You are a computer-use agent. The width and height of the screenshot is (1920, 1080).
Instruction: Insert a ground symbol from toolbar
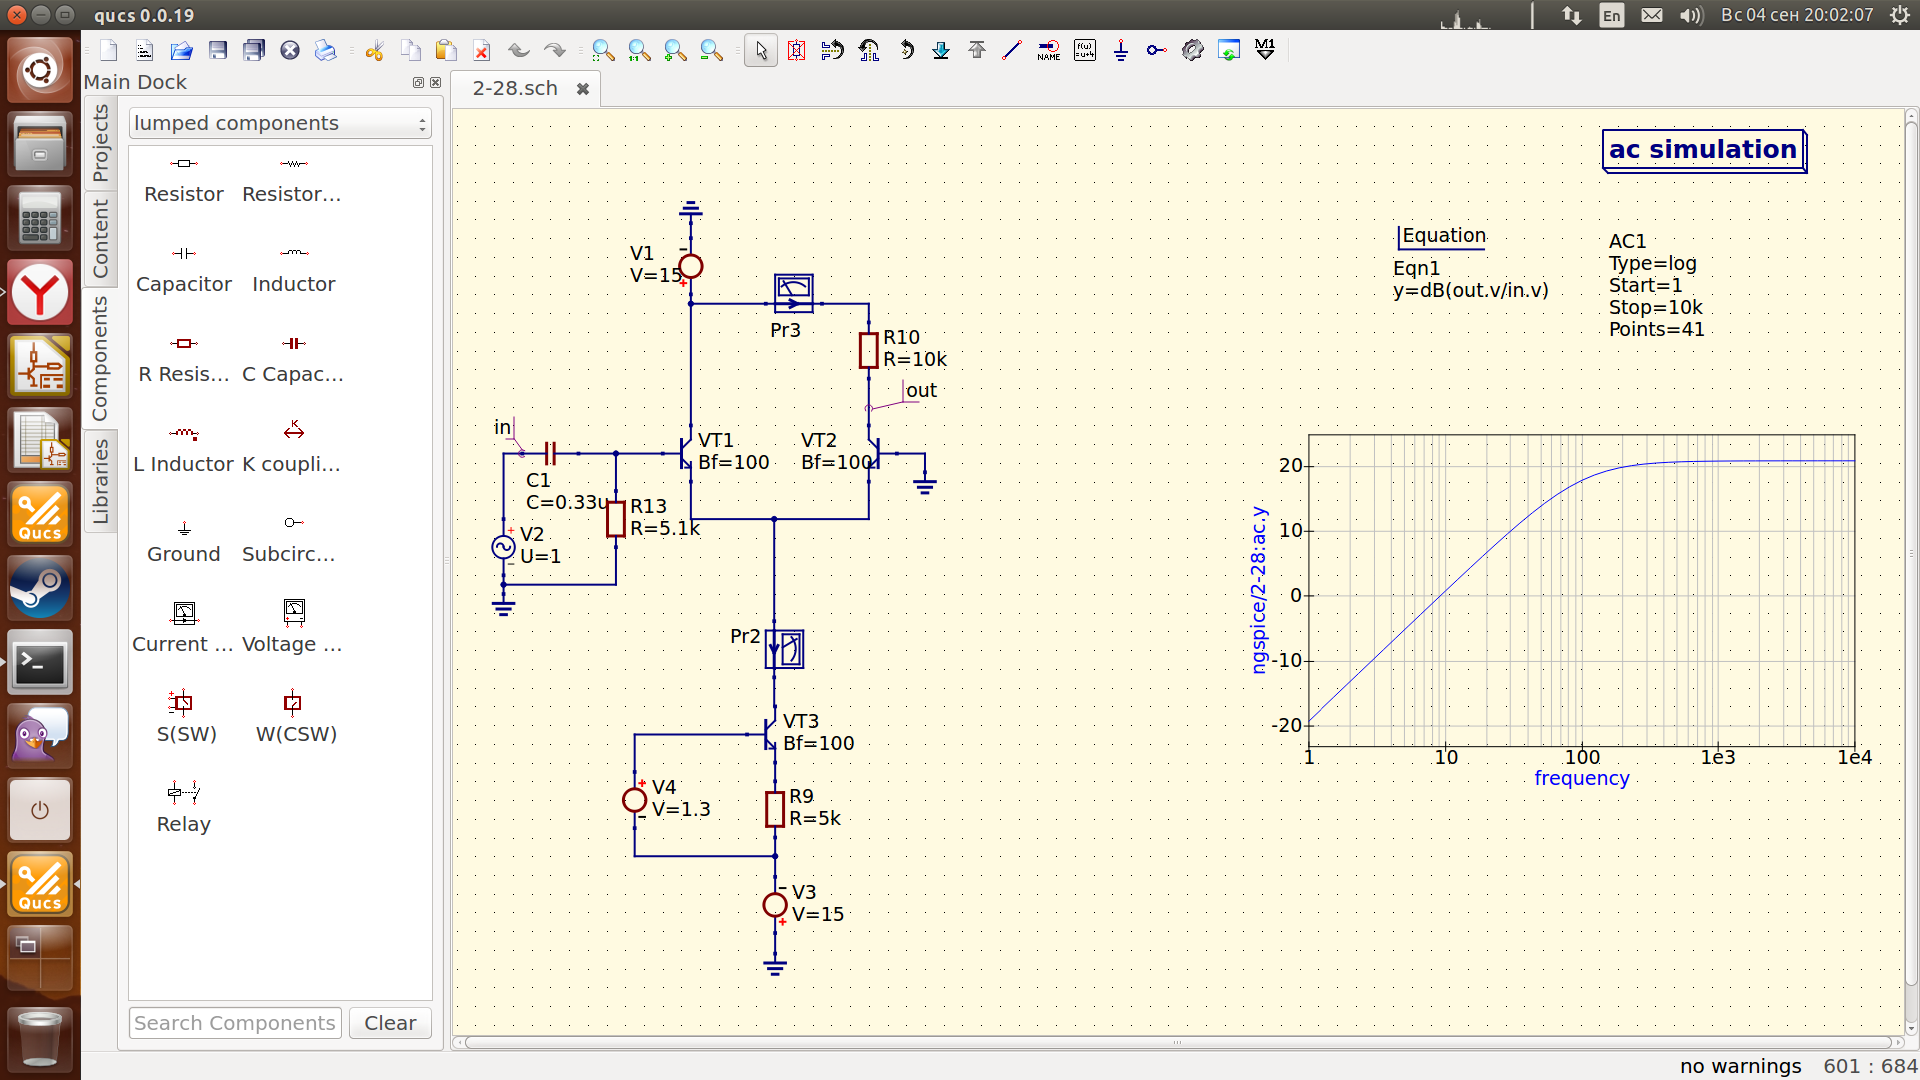[1121, 50]
